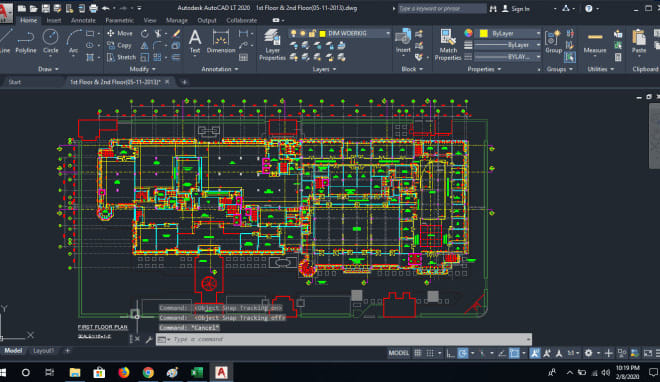Toggle layer on/off lightbulb in layer dropdown
Screen dimensions: 660x382
(x=293, y=33)
